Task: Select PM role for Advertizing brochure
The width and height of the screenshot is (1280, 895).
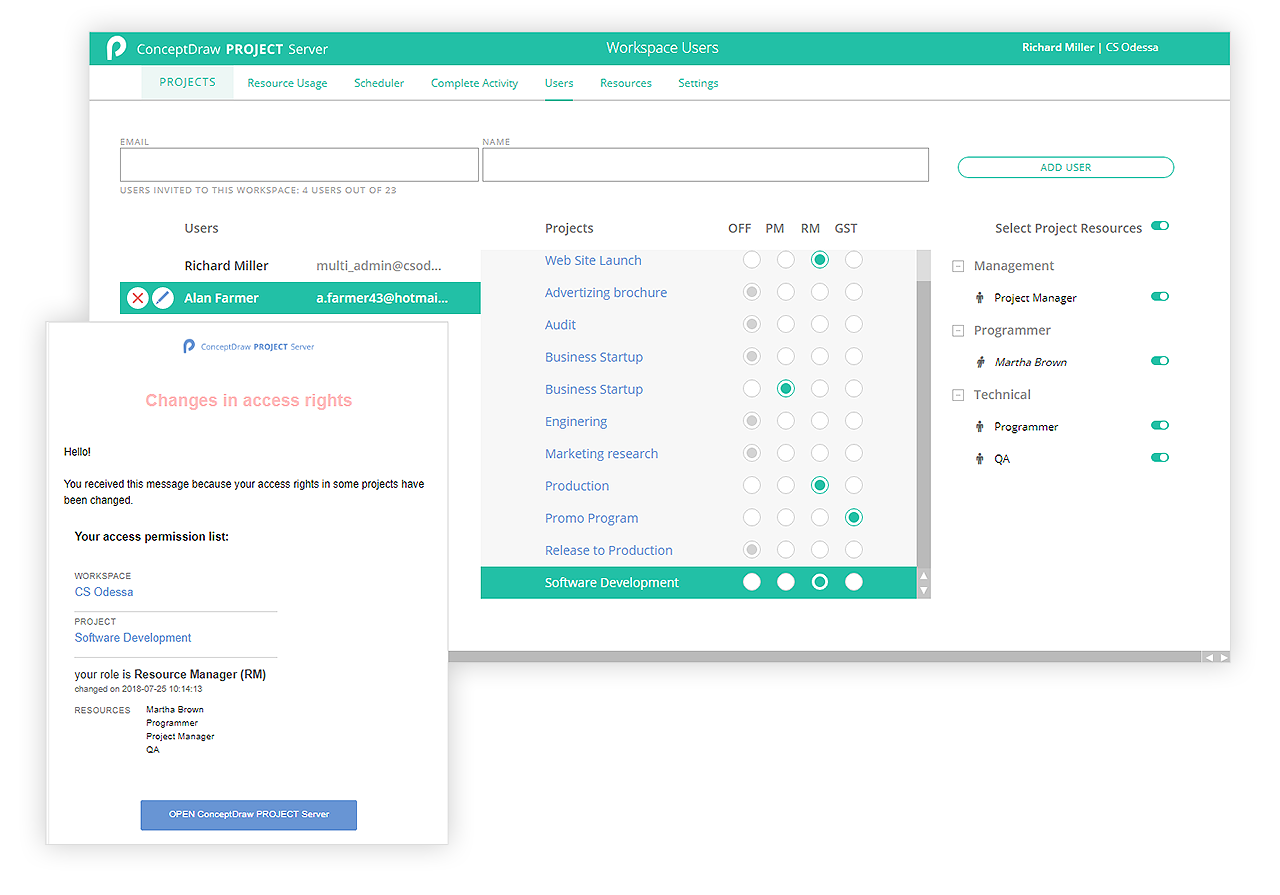Action: (786, 292)
